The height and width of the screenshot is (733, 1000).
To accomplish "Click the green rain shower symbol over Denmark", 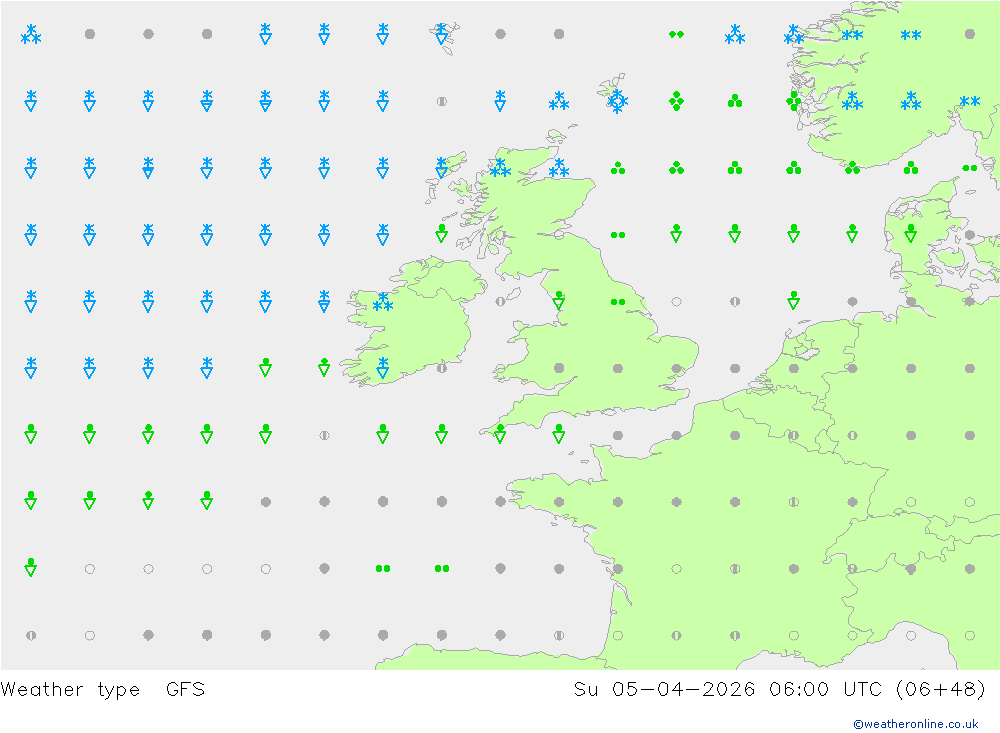I will point(911,233).
